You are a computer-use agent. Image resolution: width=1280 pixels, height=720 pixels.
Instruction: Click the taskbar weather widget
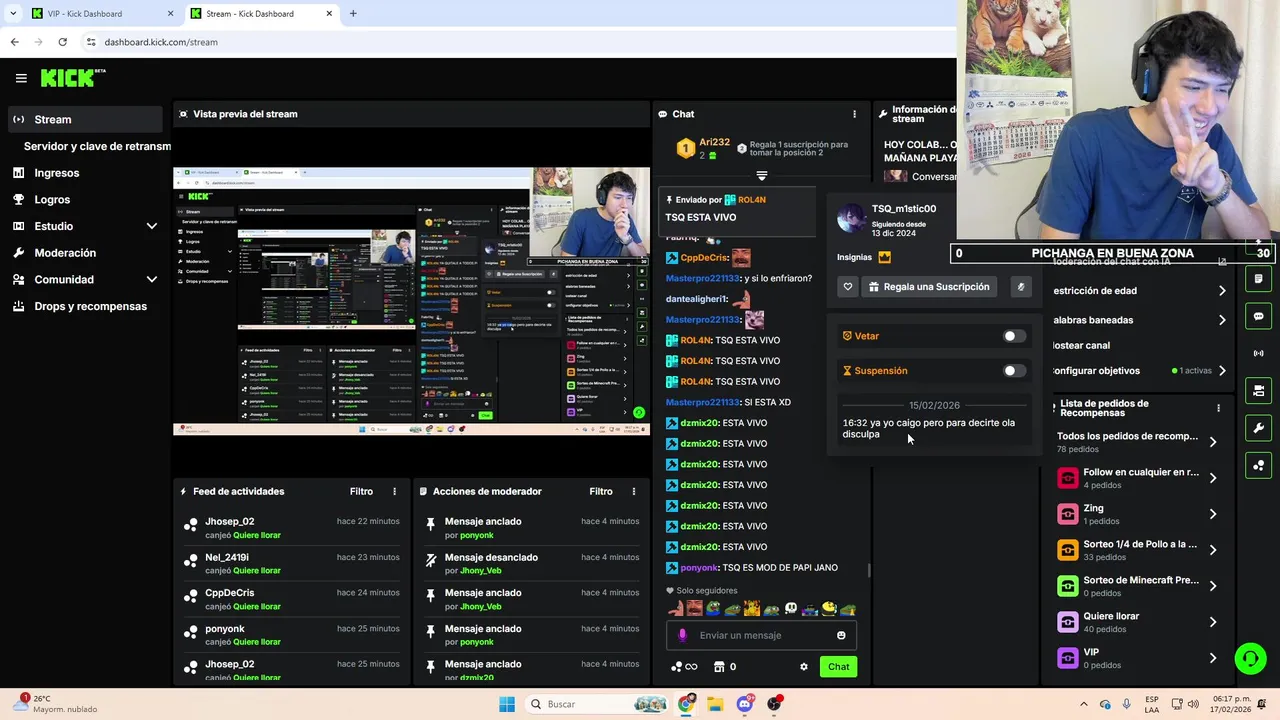55,704
